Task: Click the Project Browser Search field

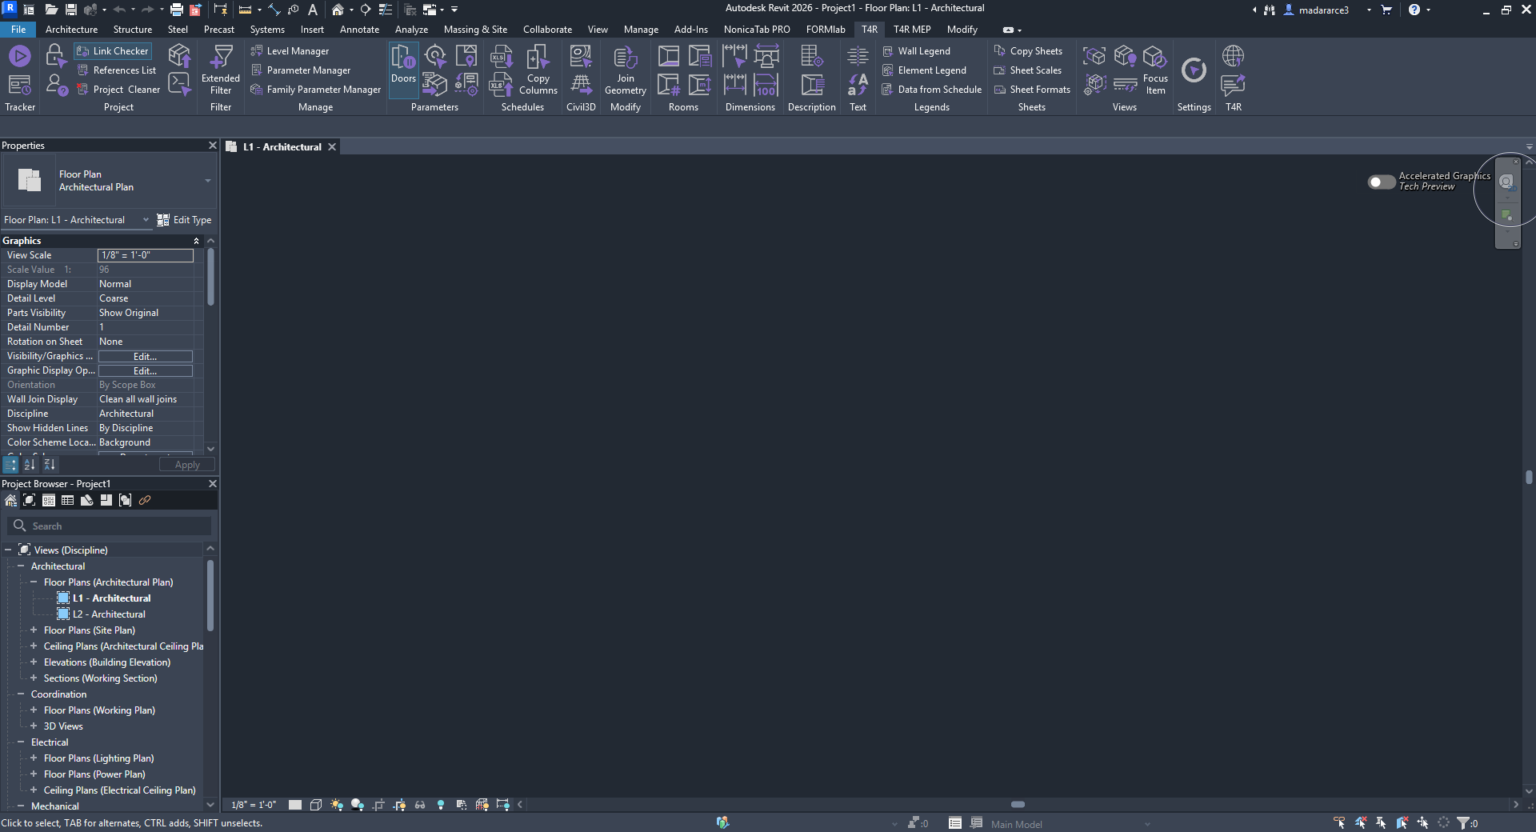Action: [110, 526]
